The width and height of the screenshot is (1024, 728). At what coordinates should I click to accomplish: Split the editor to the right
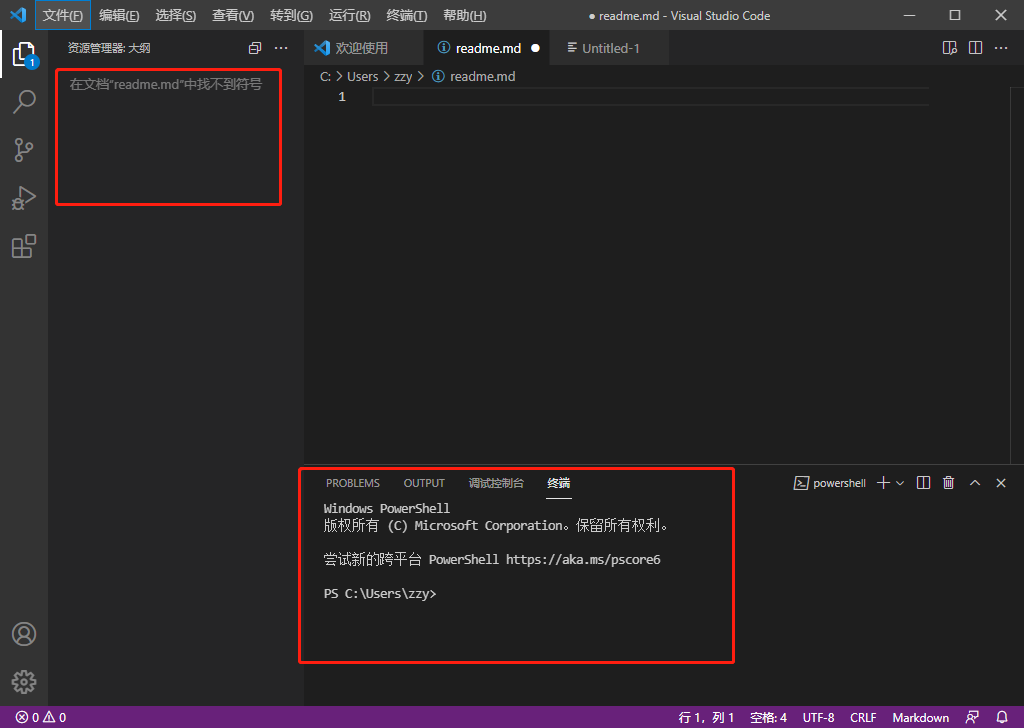coord(976,48)
